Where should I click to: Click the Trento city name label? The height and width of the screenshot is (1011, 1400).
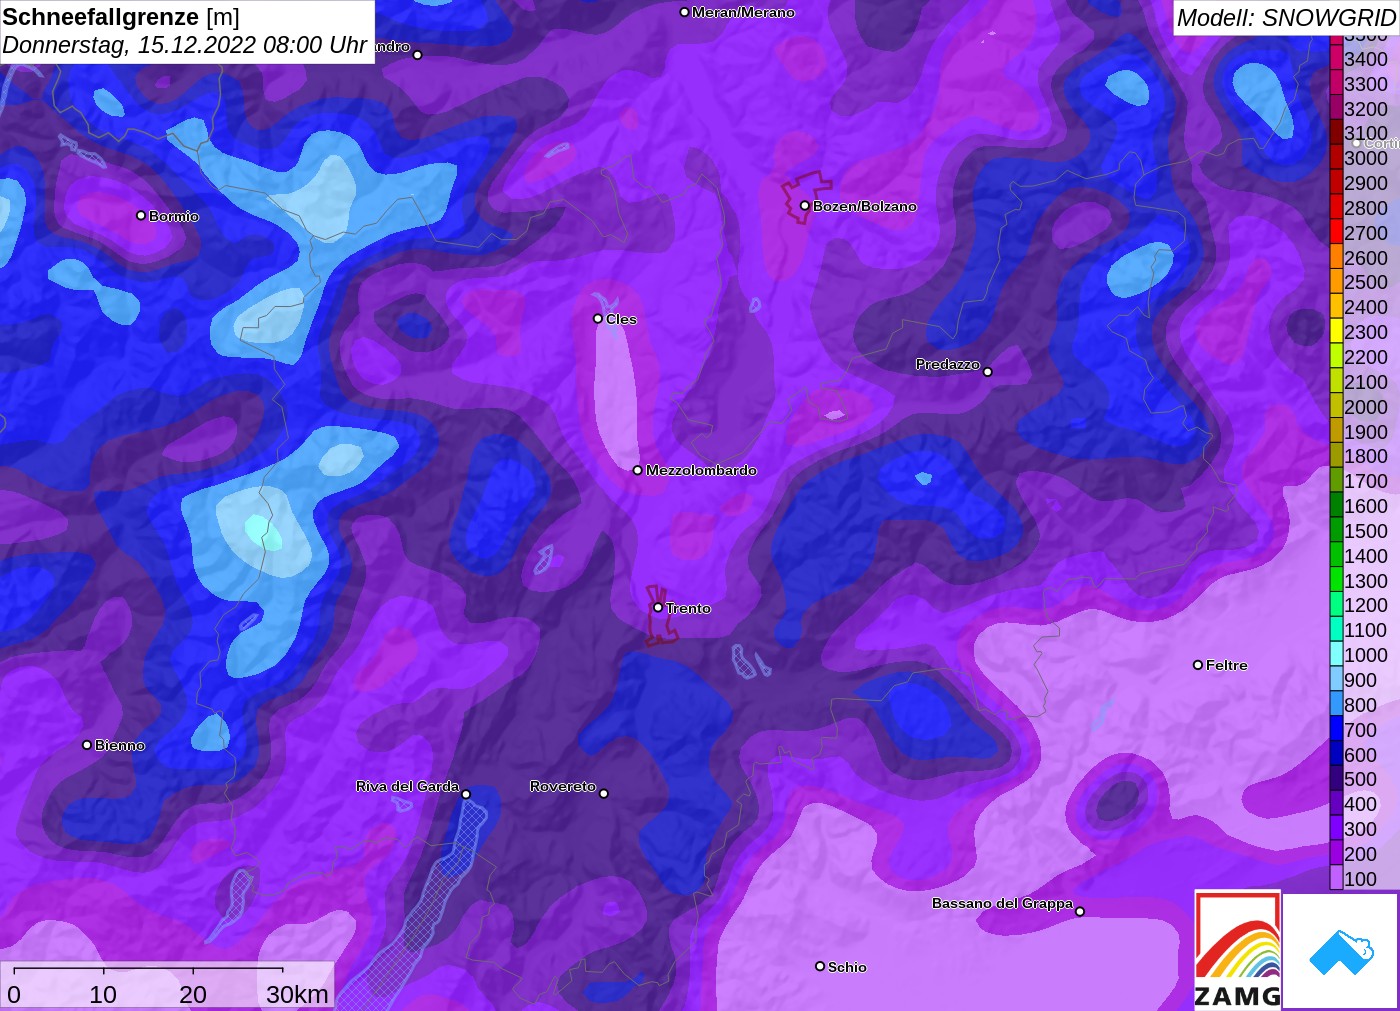(x=689, y=608)
